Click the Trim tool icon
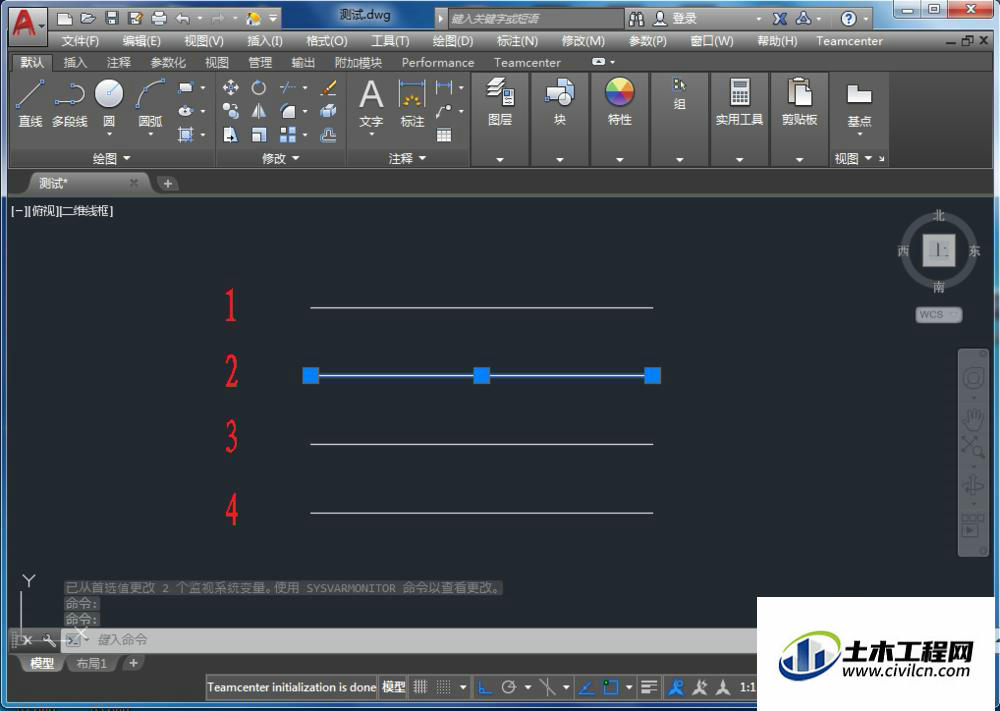The height and width of the screenshot is (711, 1000). coord(288,87)
